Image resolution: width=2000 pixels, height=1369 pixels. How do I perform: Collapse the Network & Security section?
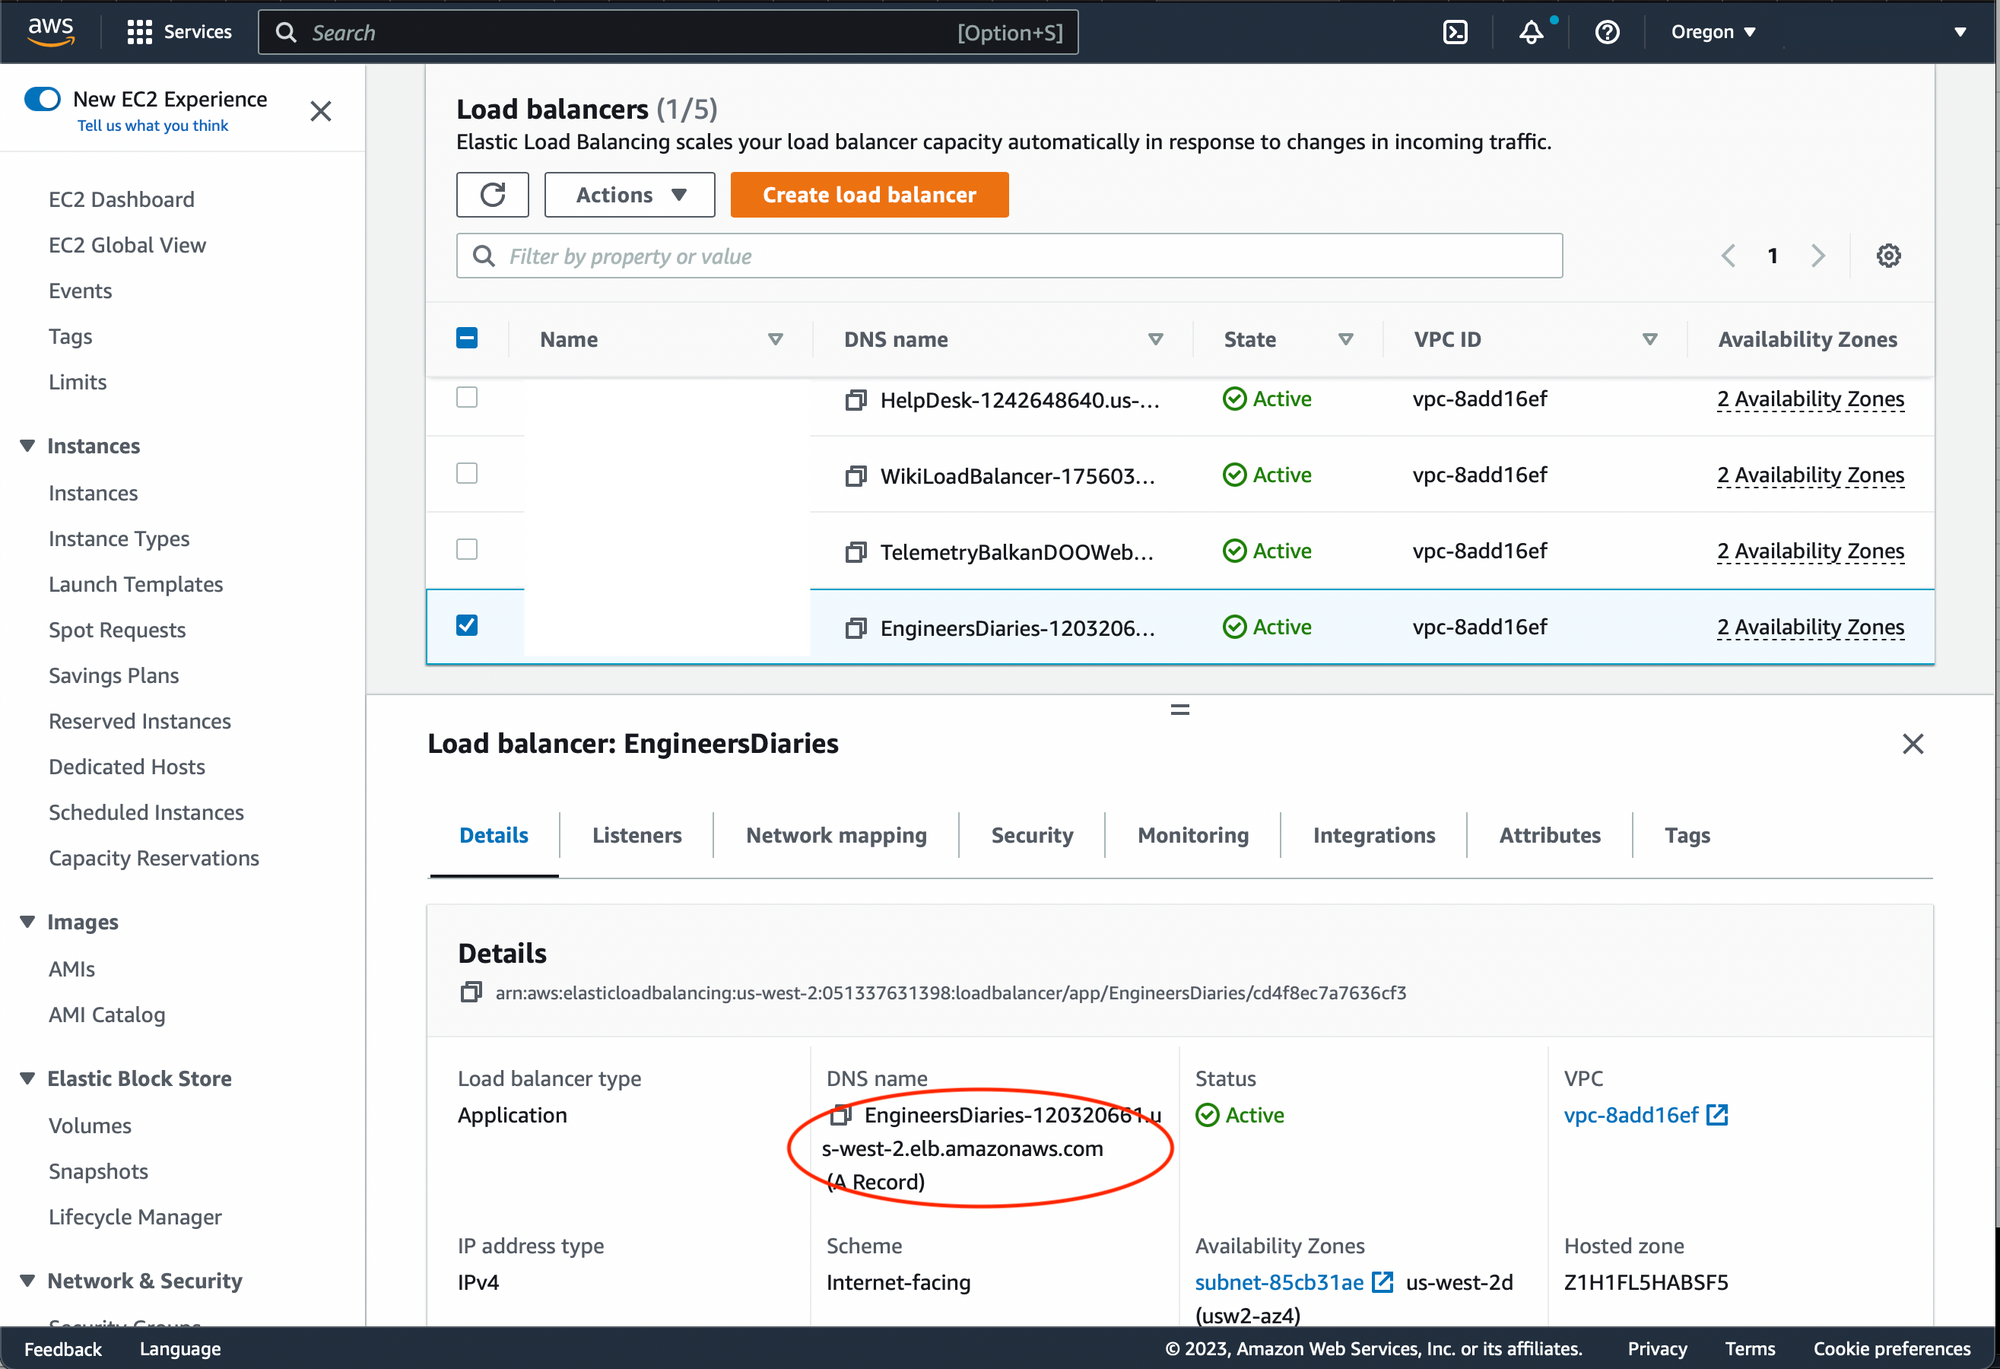click(27, 1281)
